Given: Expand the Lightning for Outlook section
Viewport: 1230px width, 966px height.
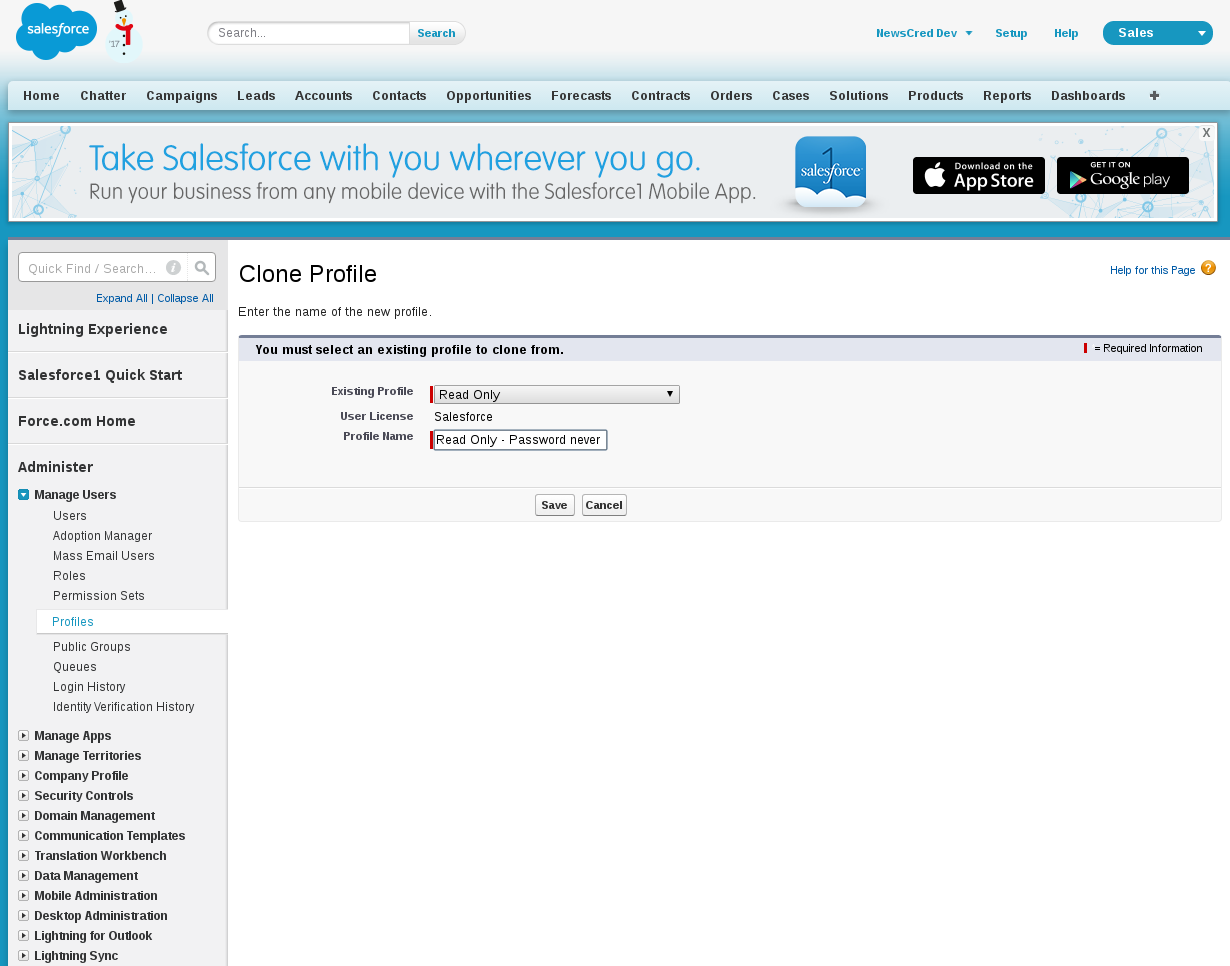Looking at the screenshot, I should (23, 936).
